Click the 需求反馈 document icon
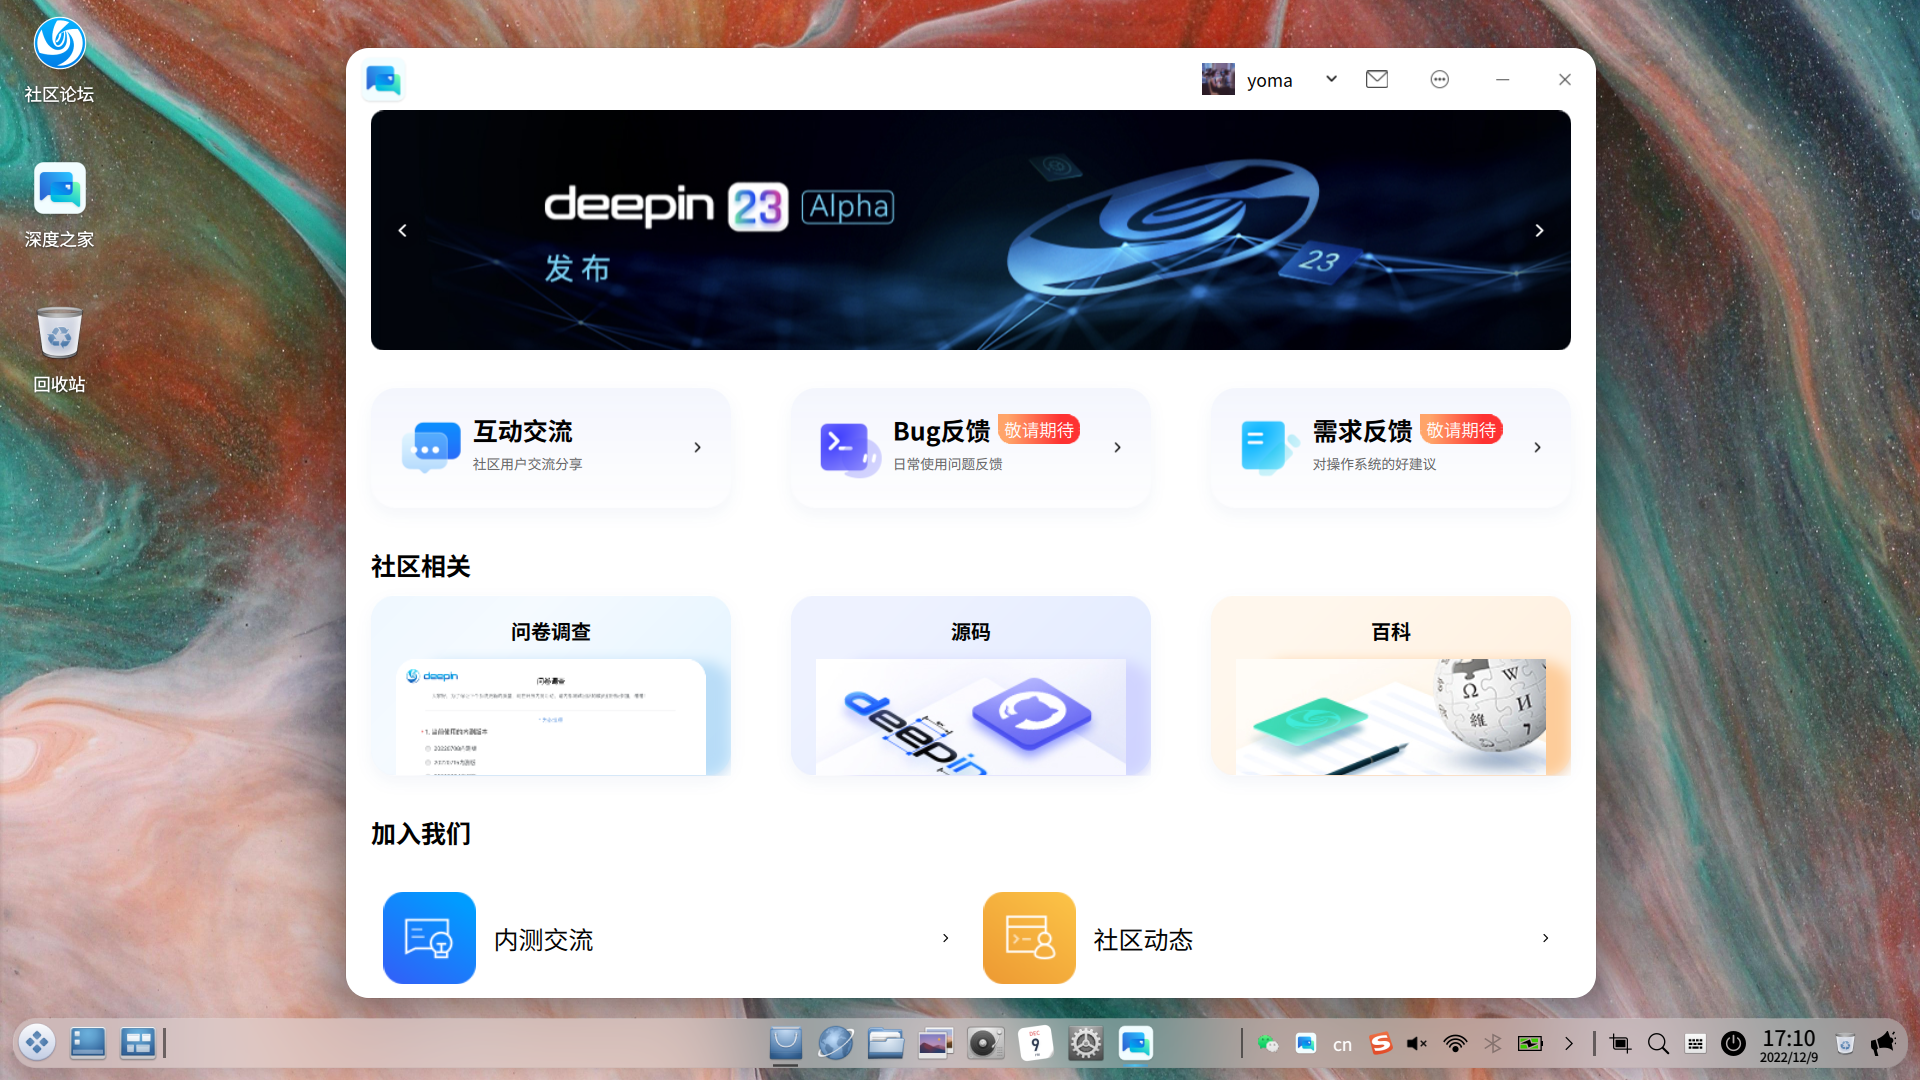This screenshot has width=1920, height=1080. [x=1269, y=447]
